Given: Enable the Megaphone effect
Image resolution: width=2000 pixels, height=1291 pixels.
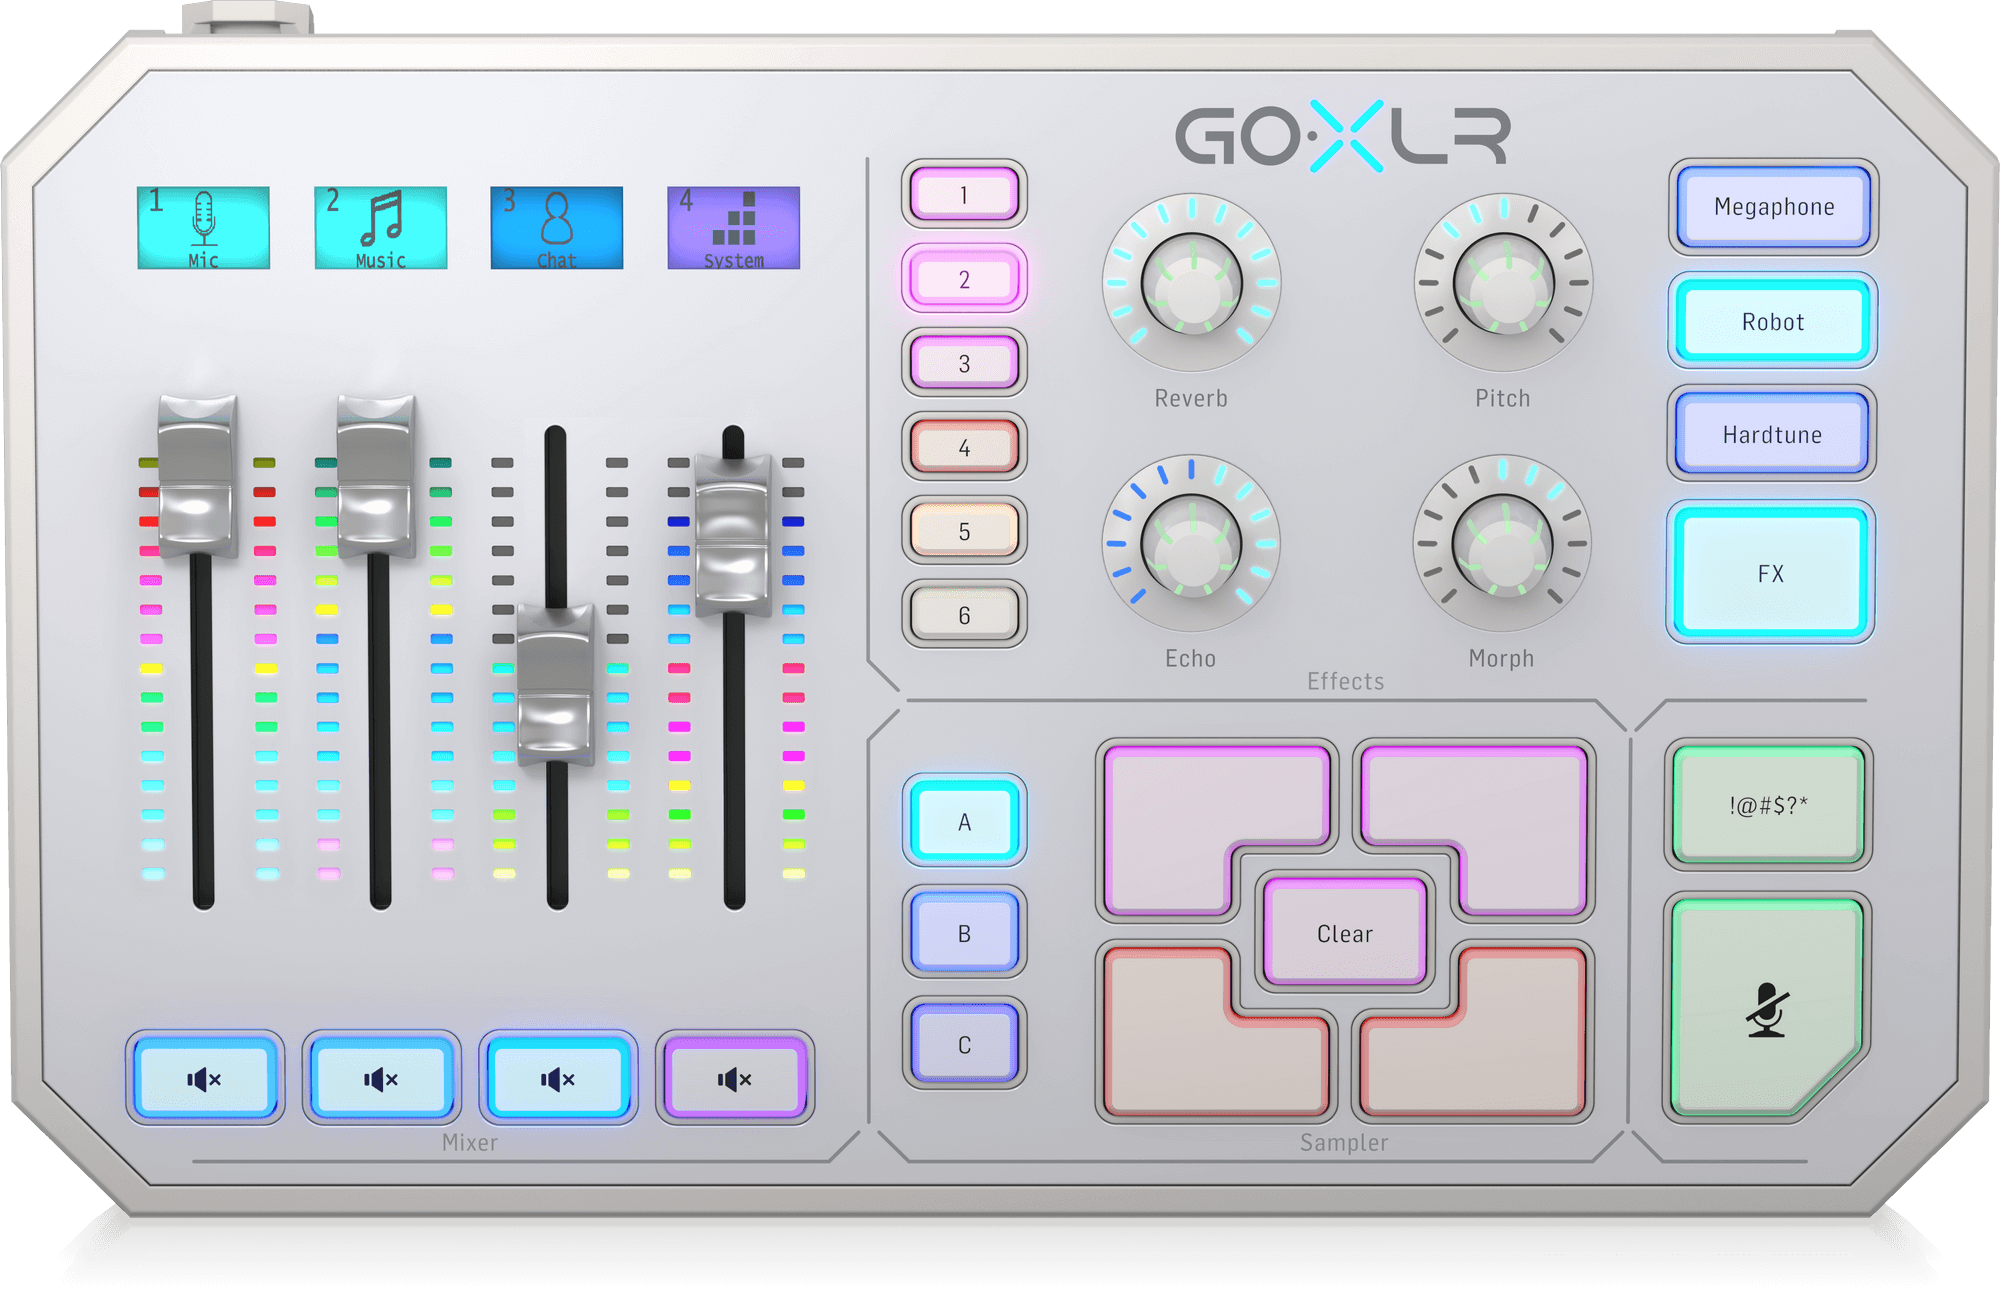Looking at the screenshot, I should click(x=1773, y=208).
